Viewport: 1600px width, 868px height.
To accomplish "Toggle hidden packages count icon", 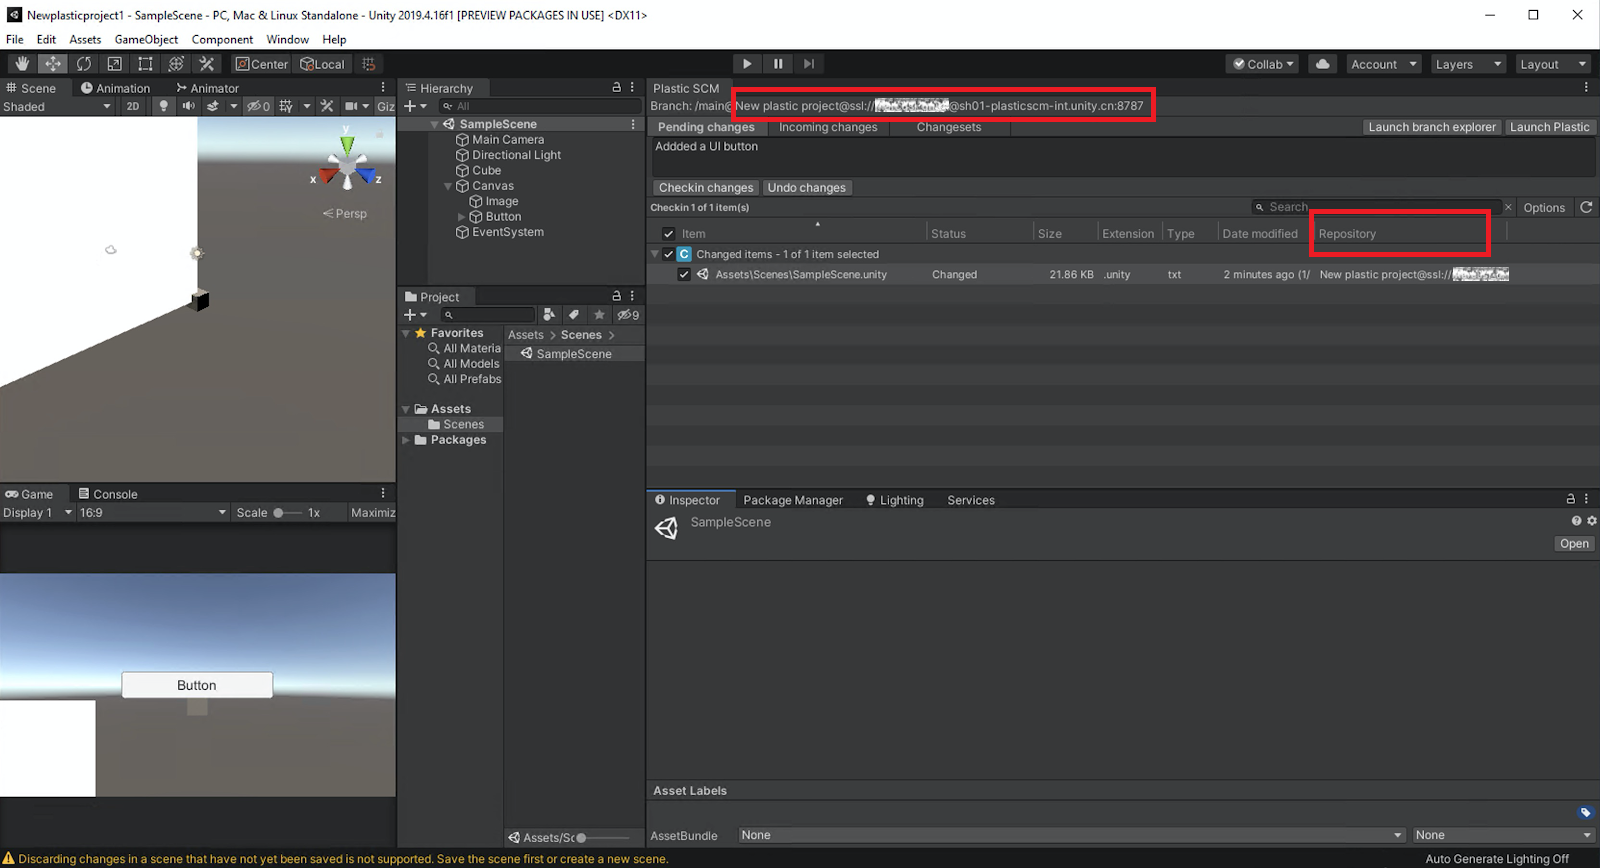I will (x=628, y=314).
